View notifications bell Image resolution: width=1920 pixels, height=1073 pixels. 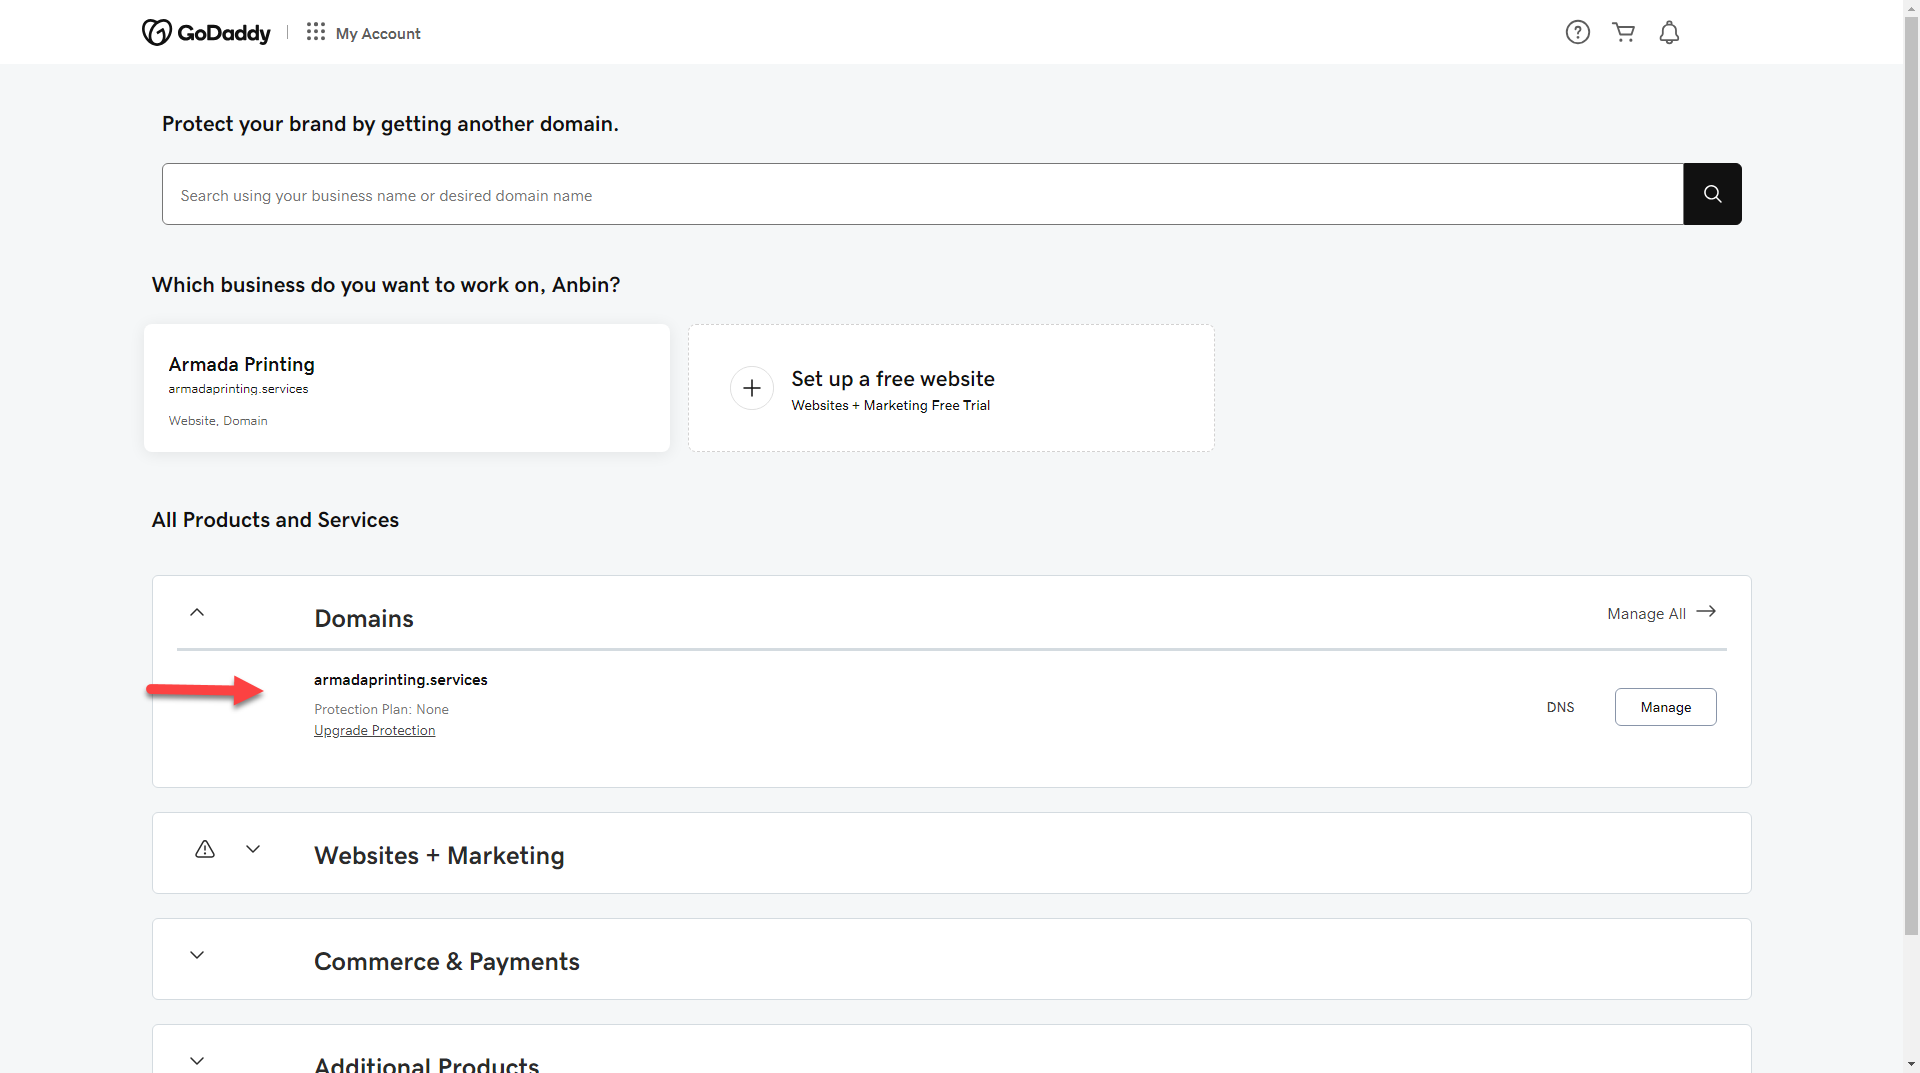point(1669,32)
